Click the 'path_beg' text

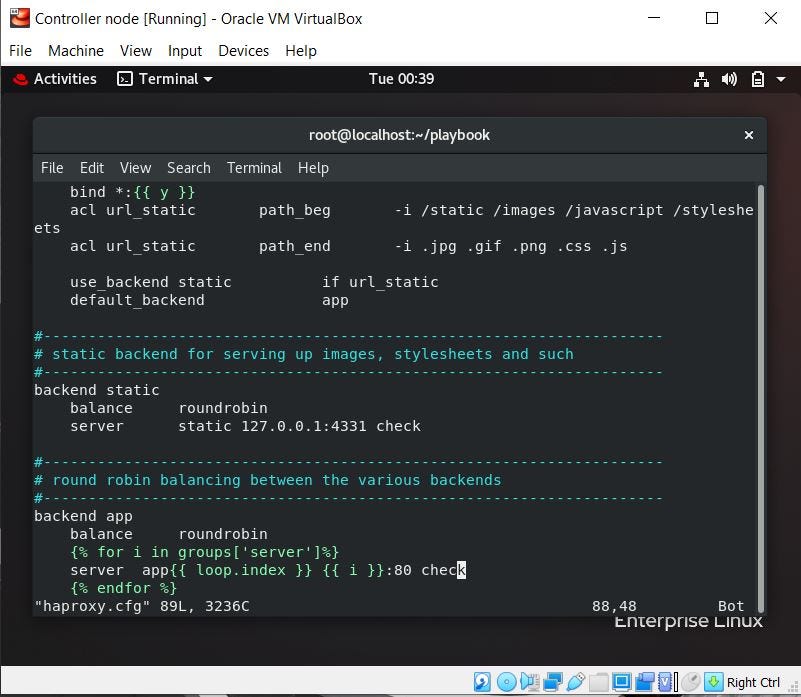coord(295,211)
